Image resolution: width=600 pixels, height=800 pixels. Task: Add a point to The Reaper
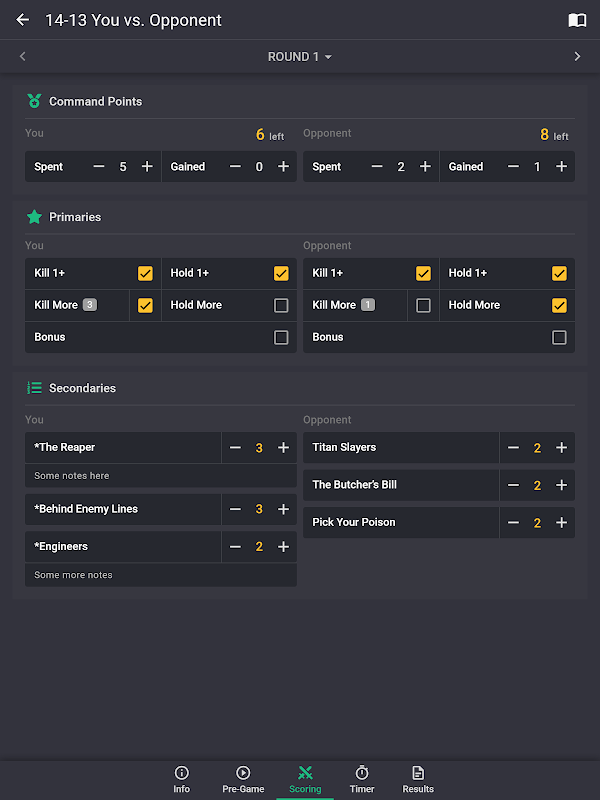283,448
